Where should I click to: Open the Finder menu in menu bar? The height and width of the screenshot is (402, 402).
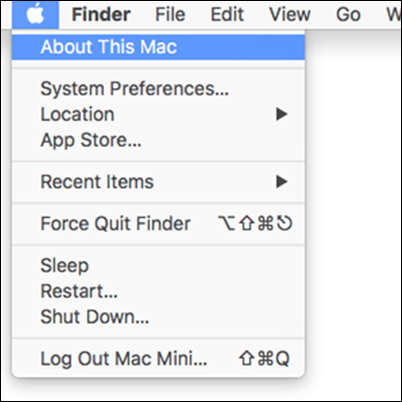click(101, 15)
